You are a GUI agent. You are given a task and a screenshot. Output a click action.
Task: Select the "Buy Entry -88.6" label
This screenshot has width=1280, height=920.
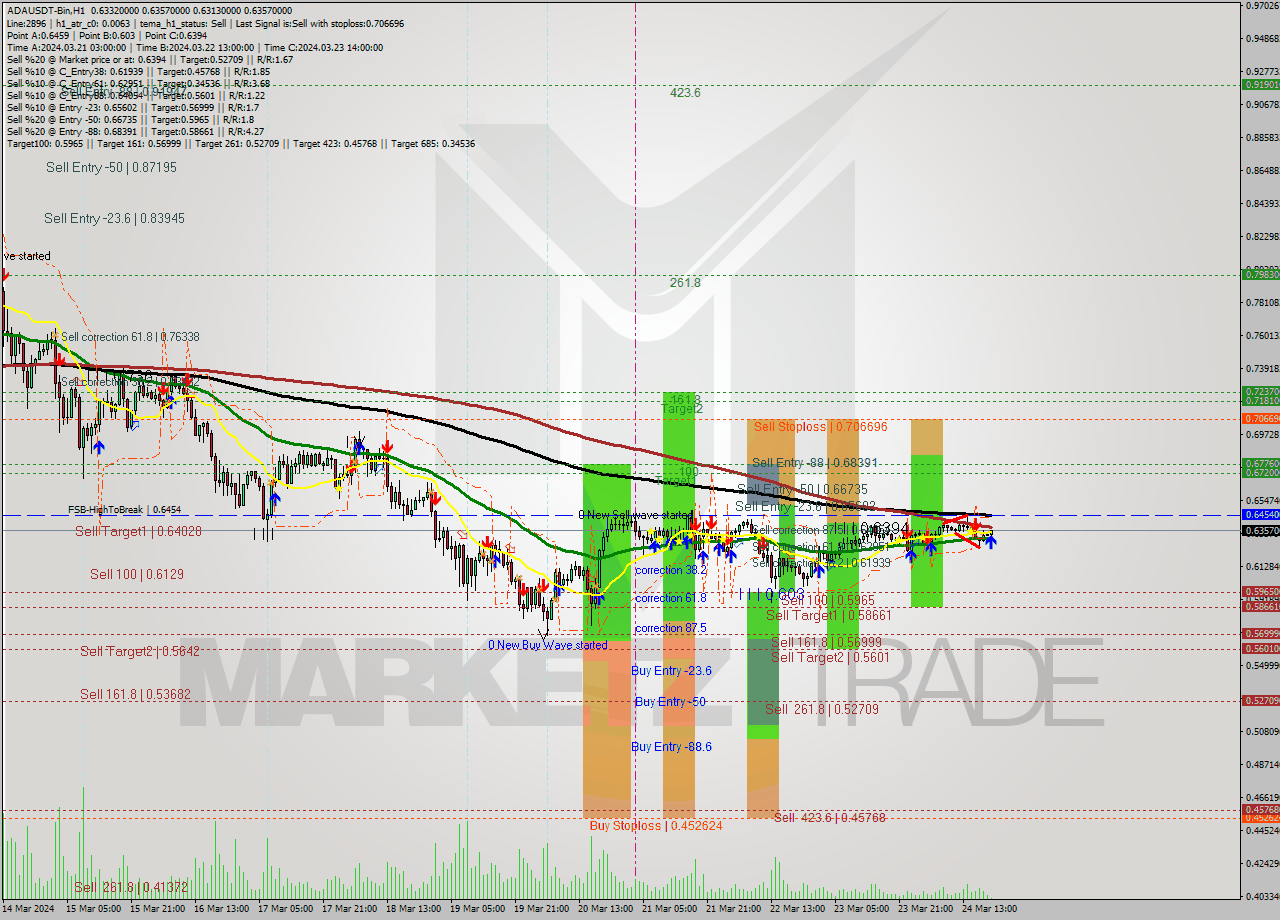click(x=672, y=747)
